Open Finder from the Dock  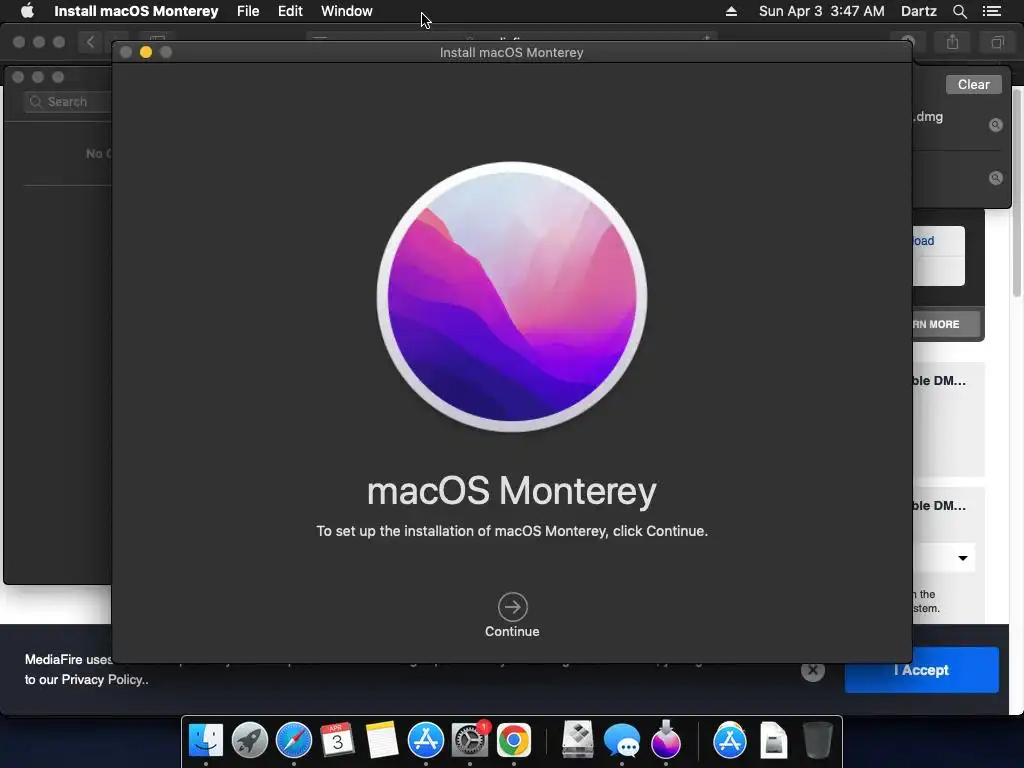206,740
